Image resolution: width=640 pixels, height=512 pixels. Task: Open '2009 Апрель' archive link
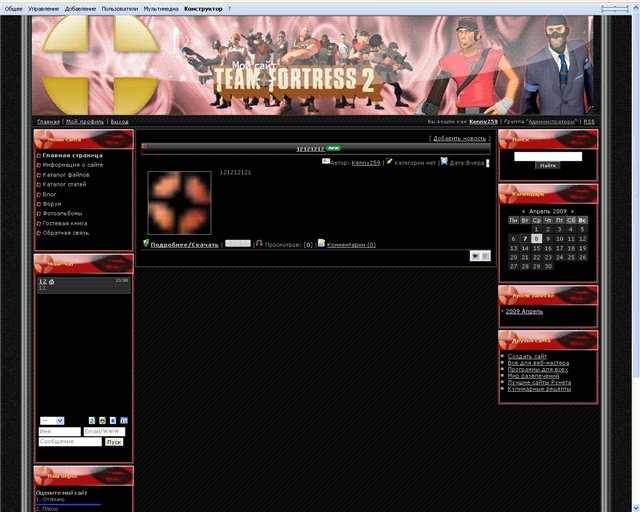pos(524,312)
